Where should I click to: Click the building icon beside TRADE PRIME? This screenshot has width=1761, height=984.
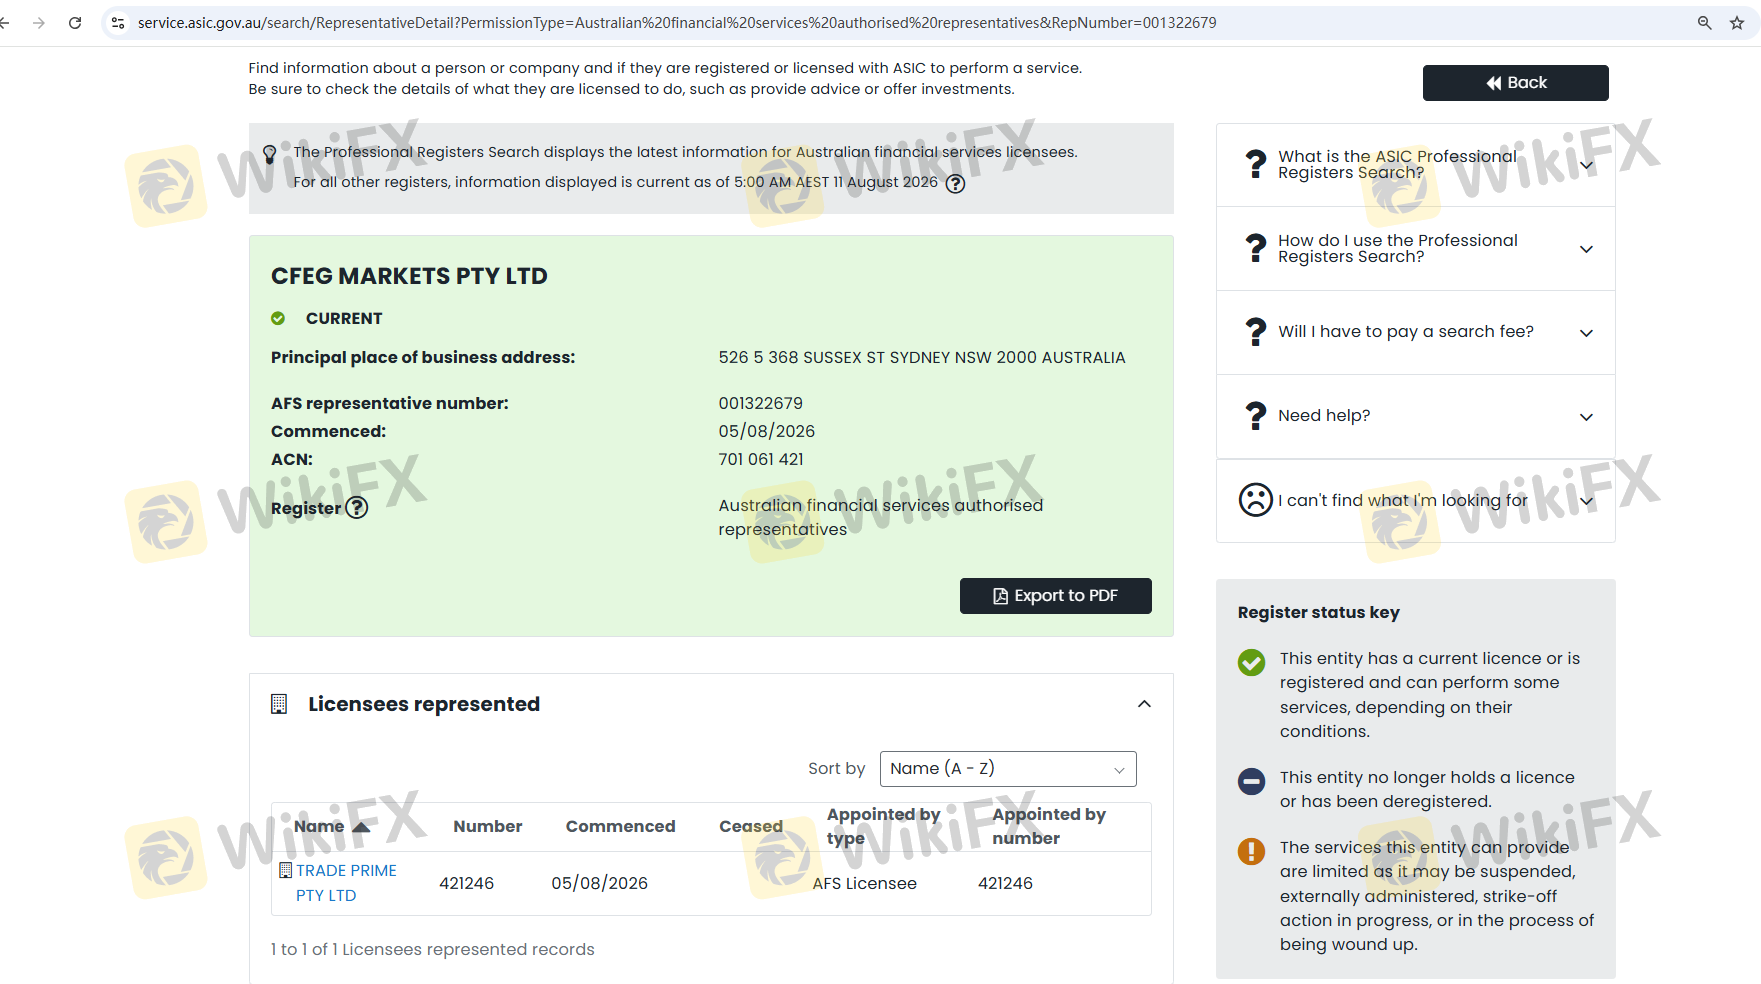[285, 870]
